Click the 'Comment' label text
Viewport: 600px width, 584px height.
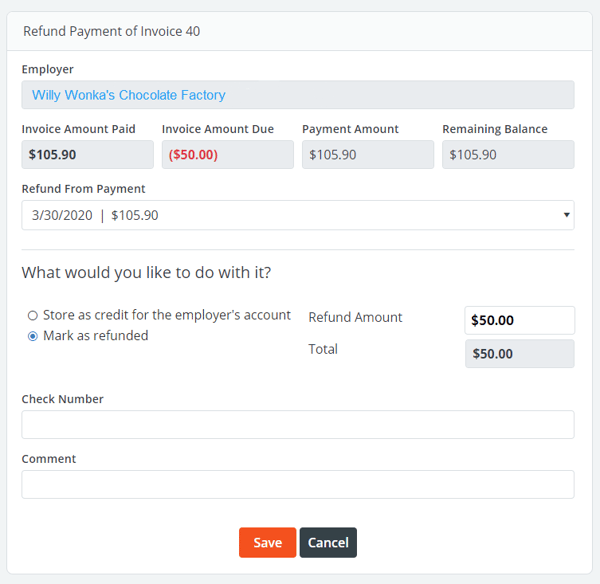click(49, 459)
